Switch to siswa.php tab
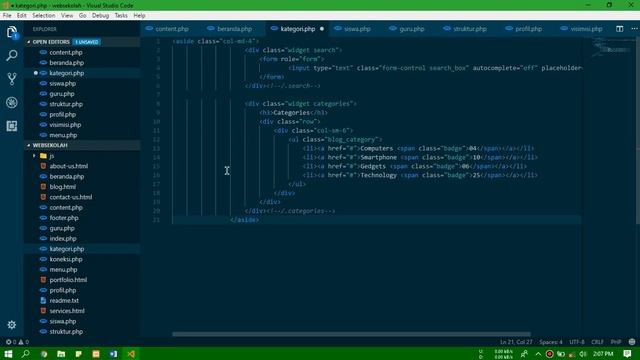The width and height of the screenshot is (640, 360). point(357,29)
